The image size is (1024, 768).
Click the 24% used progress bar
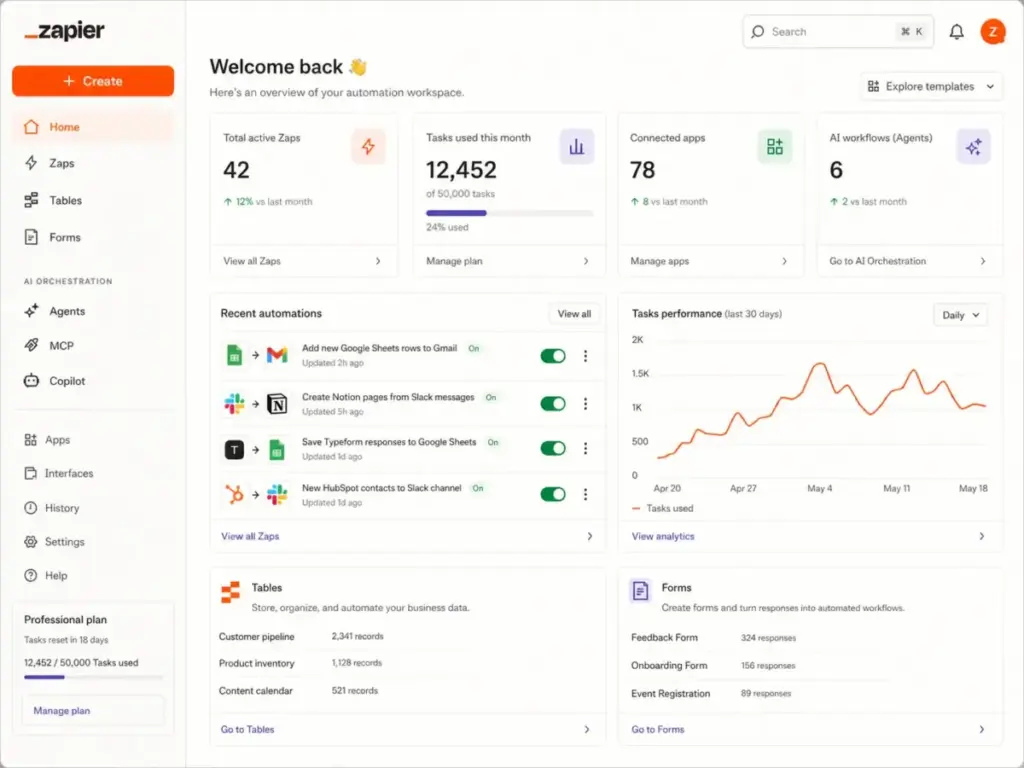(x=509, y=213)
